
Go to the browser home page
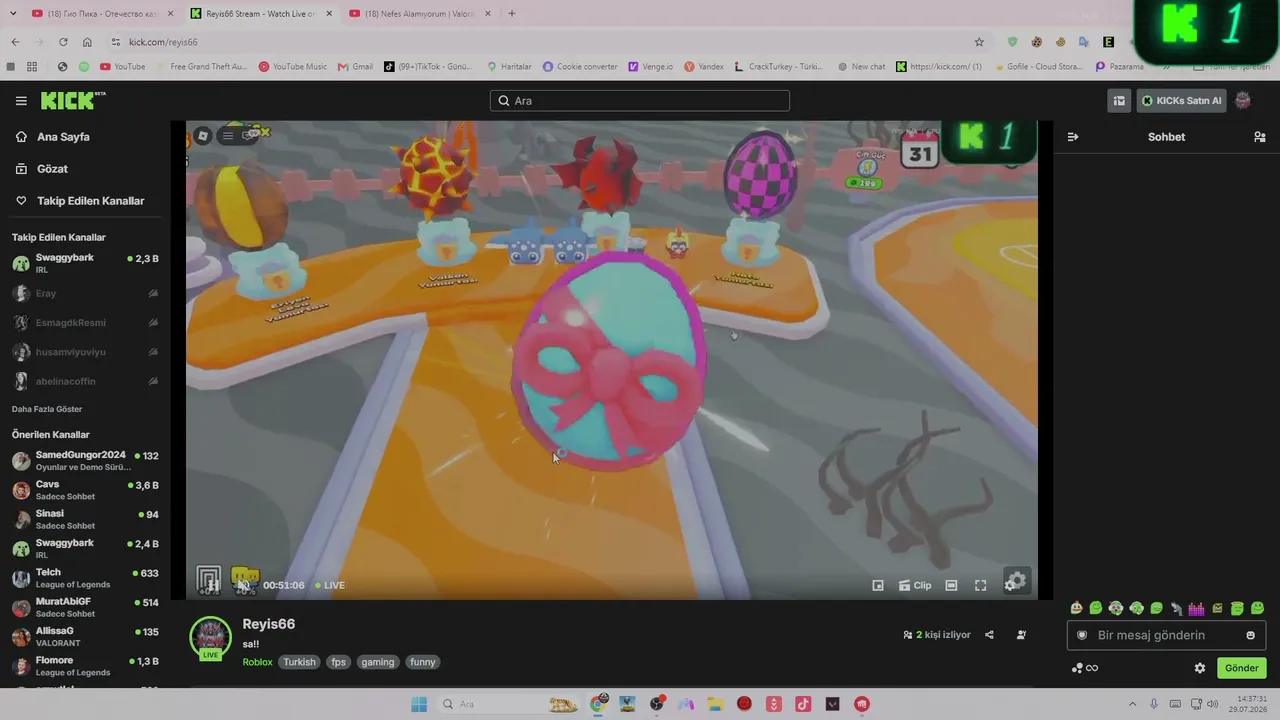click(87, 42)
